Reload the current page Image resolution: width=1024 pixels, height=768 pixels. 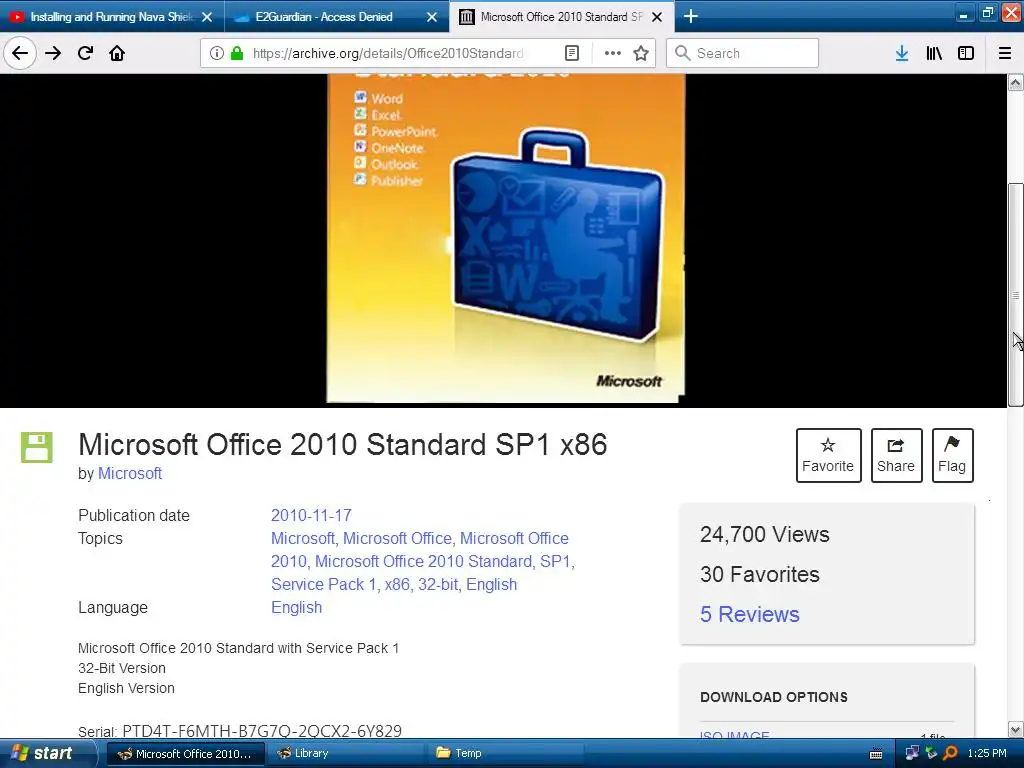click(x=85, y=53)
